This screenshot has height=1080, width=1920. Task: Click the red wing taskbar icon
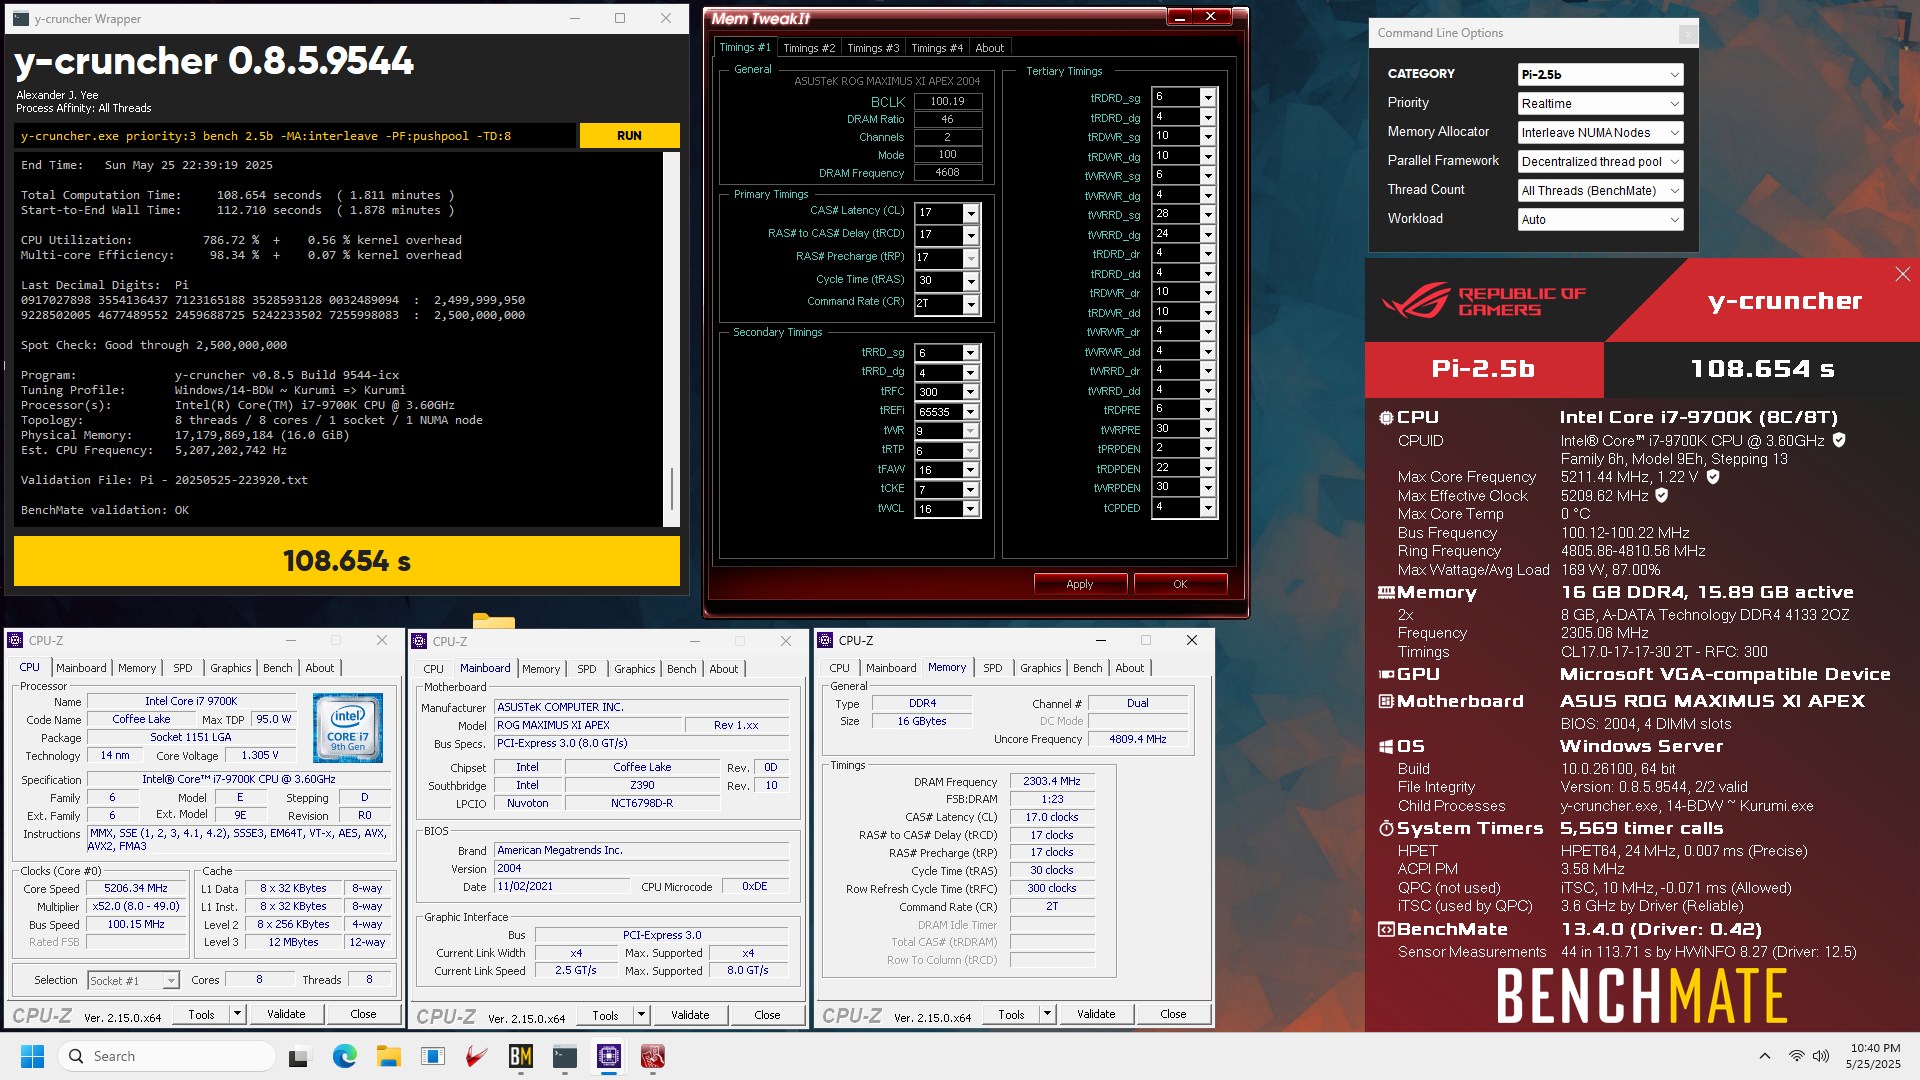[477, 1056]
